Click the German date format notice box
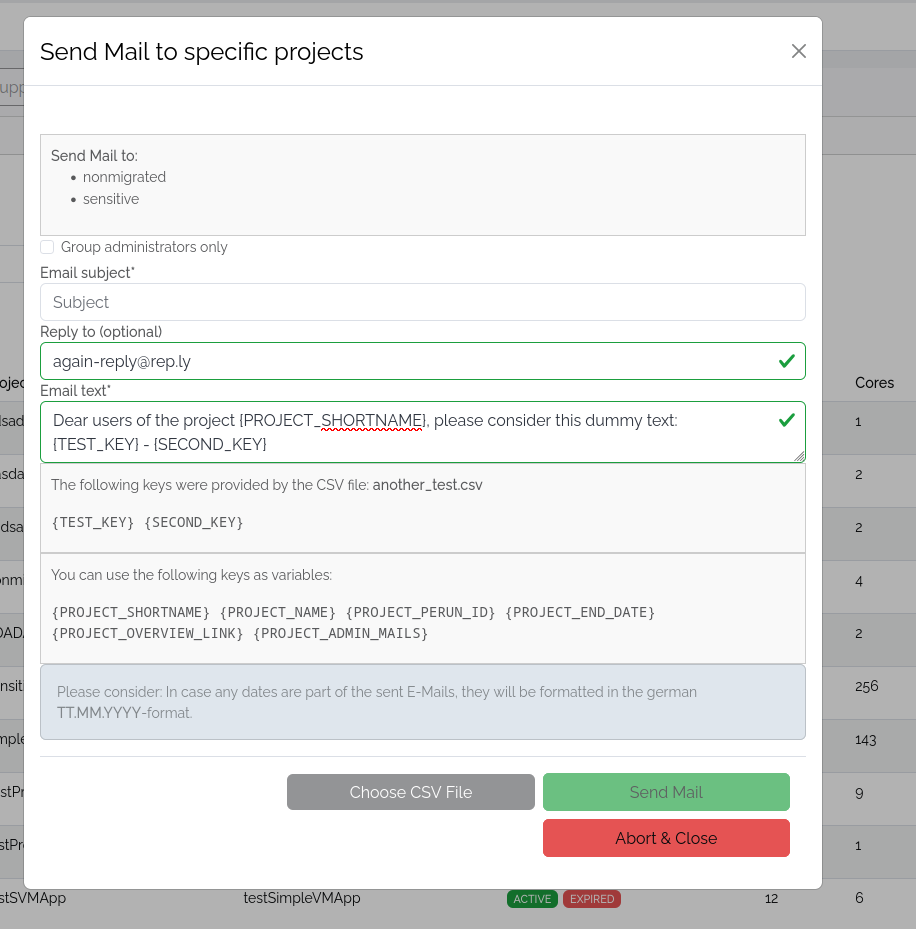The width and height of the screenshot is (916, 929). [x=422, y=702]
